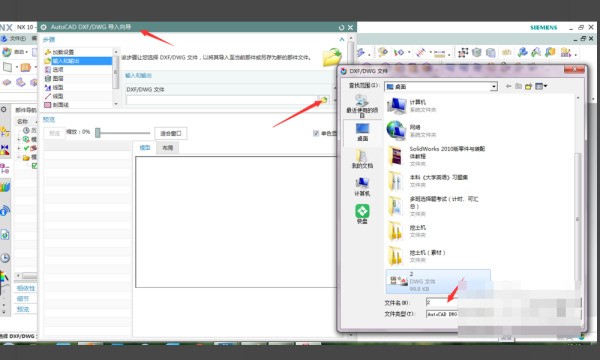The width and height of the screenshot is (600, 360).
Task: Open the gear settings icon in wizard title bar
Action: tap(44, 27)
